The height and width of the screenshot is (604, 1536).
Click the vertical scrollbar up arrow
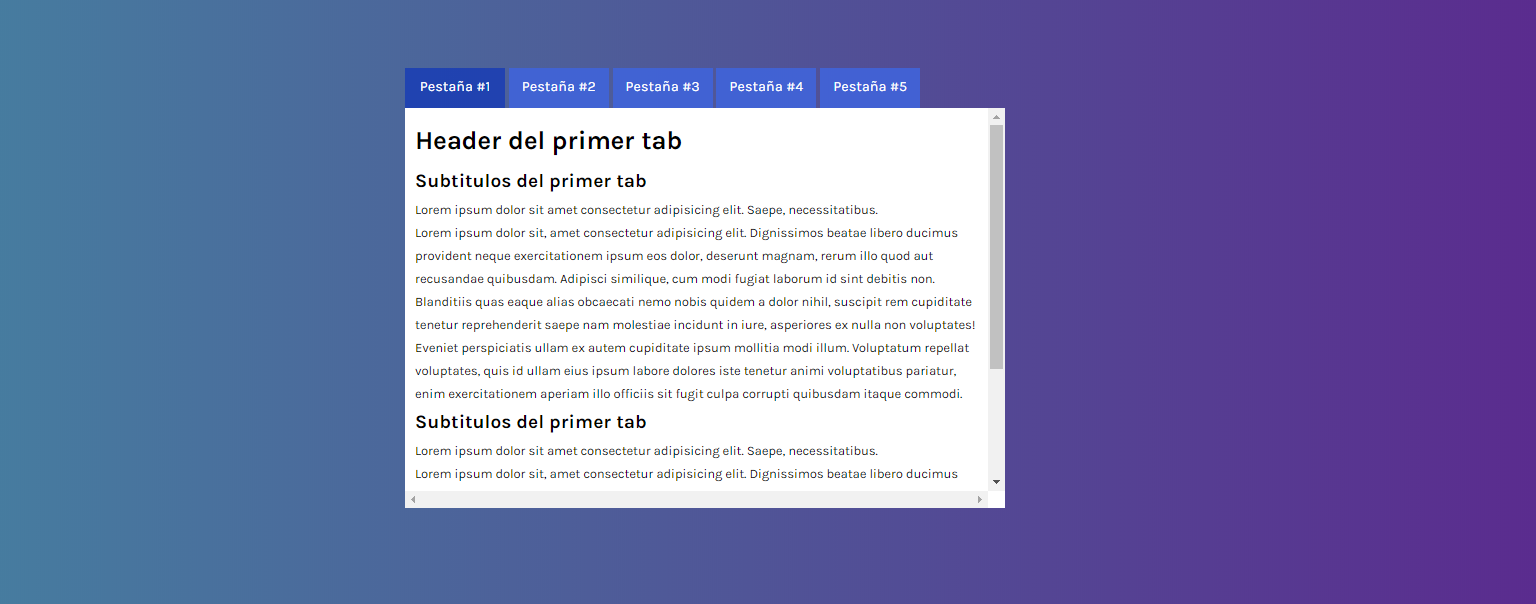click(996, 117)
